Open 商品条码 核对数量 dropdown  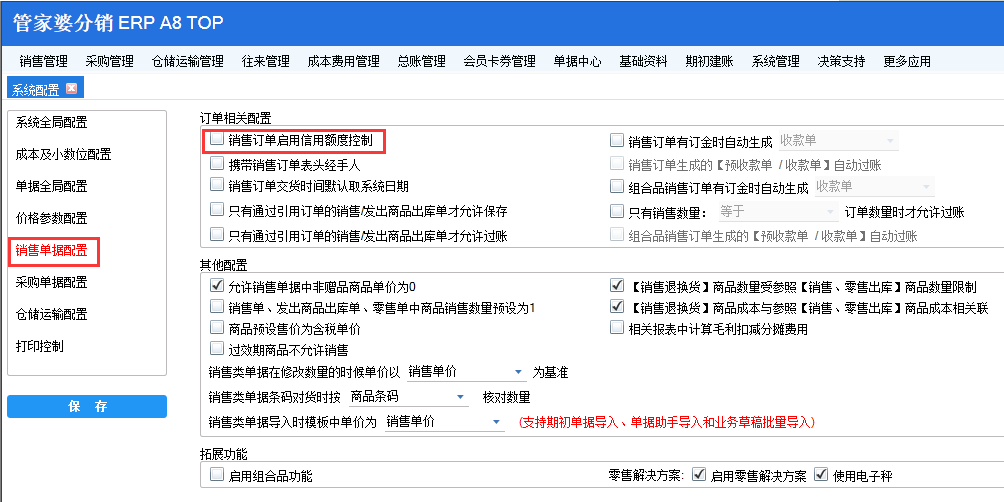409,396
